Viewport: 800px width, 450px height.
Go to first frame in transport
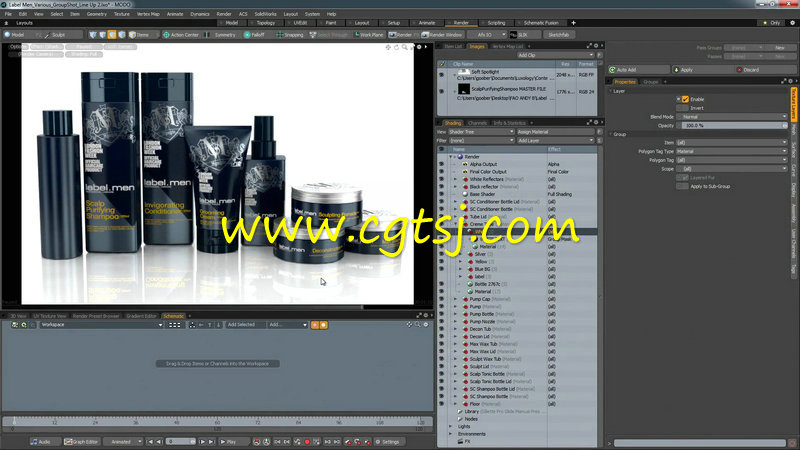point(150,442)
